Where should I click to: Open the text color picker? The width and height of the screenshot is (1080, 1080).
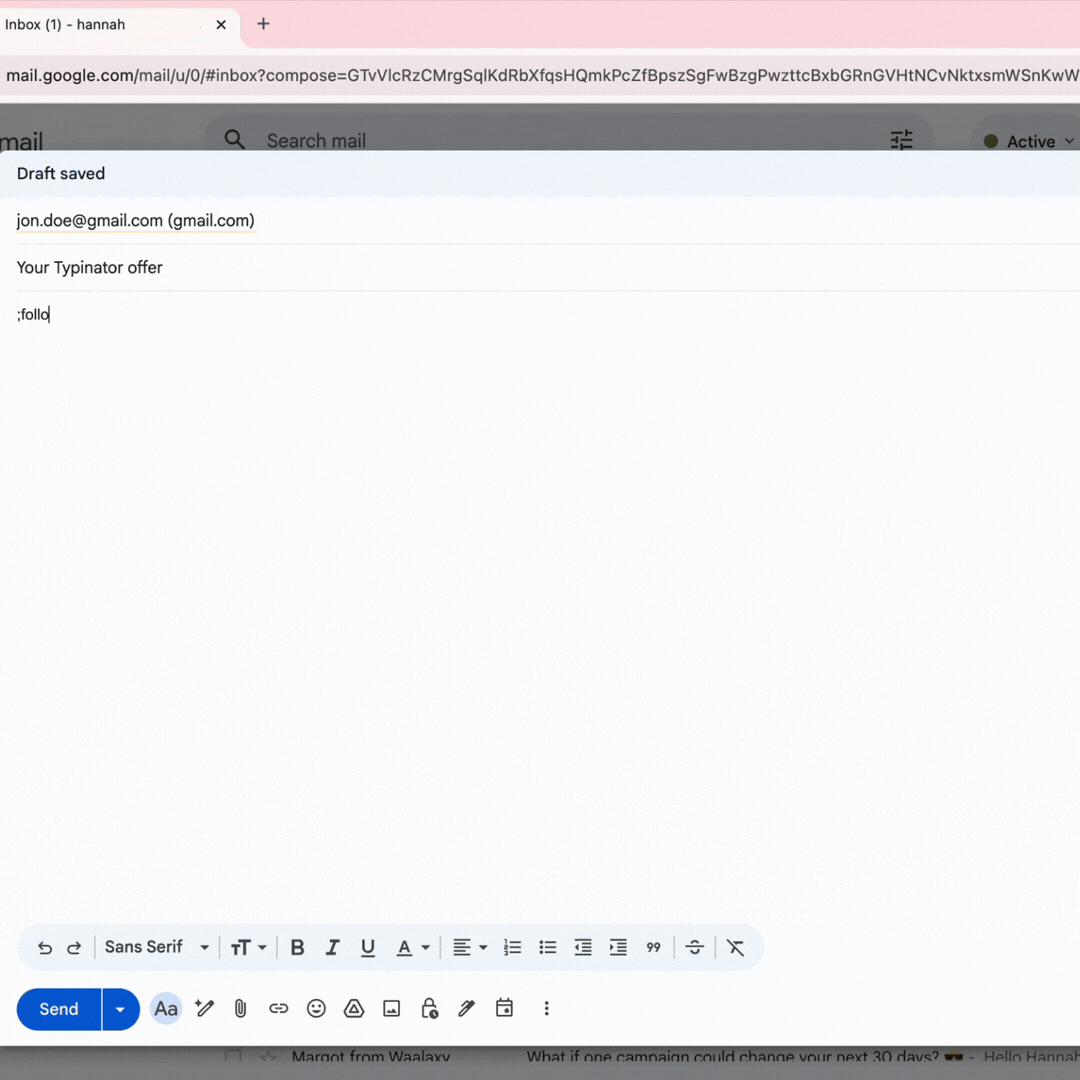pos(413,948)
